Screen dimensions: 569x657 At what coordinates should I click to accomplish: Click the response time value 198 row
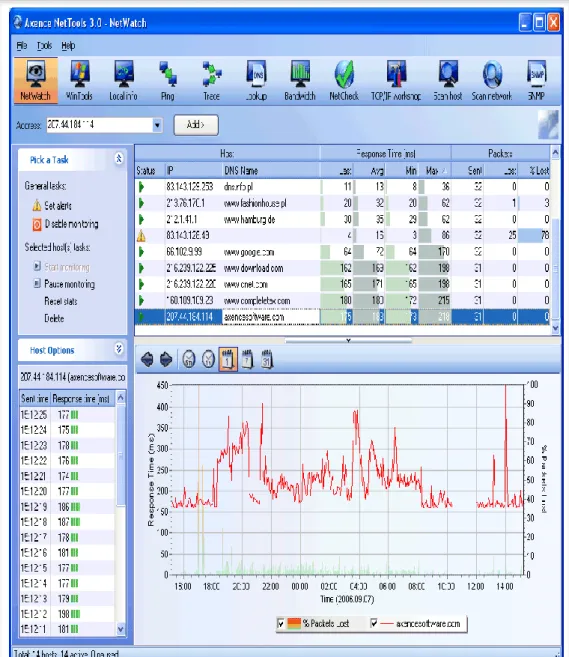click(x=67, y=614)
